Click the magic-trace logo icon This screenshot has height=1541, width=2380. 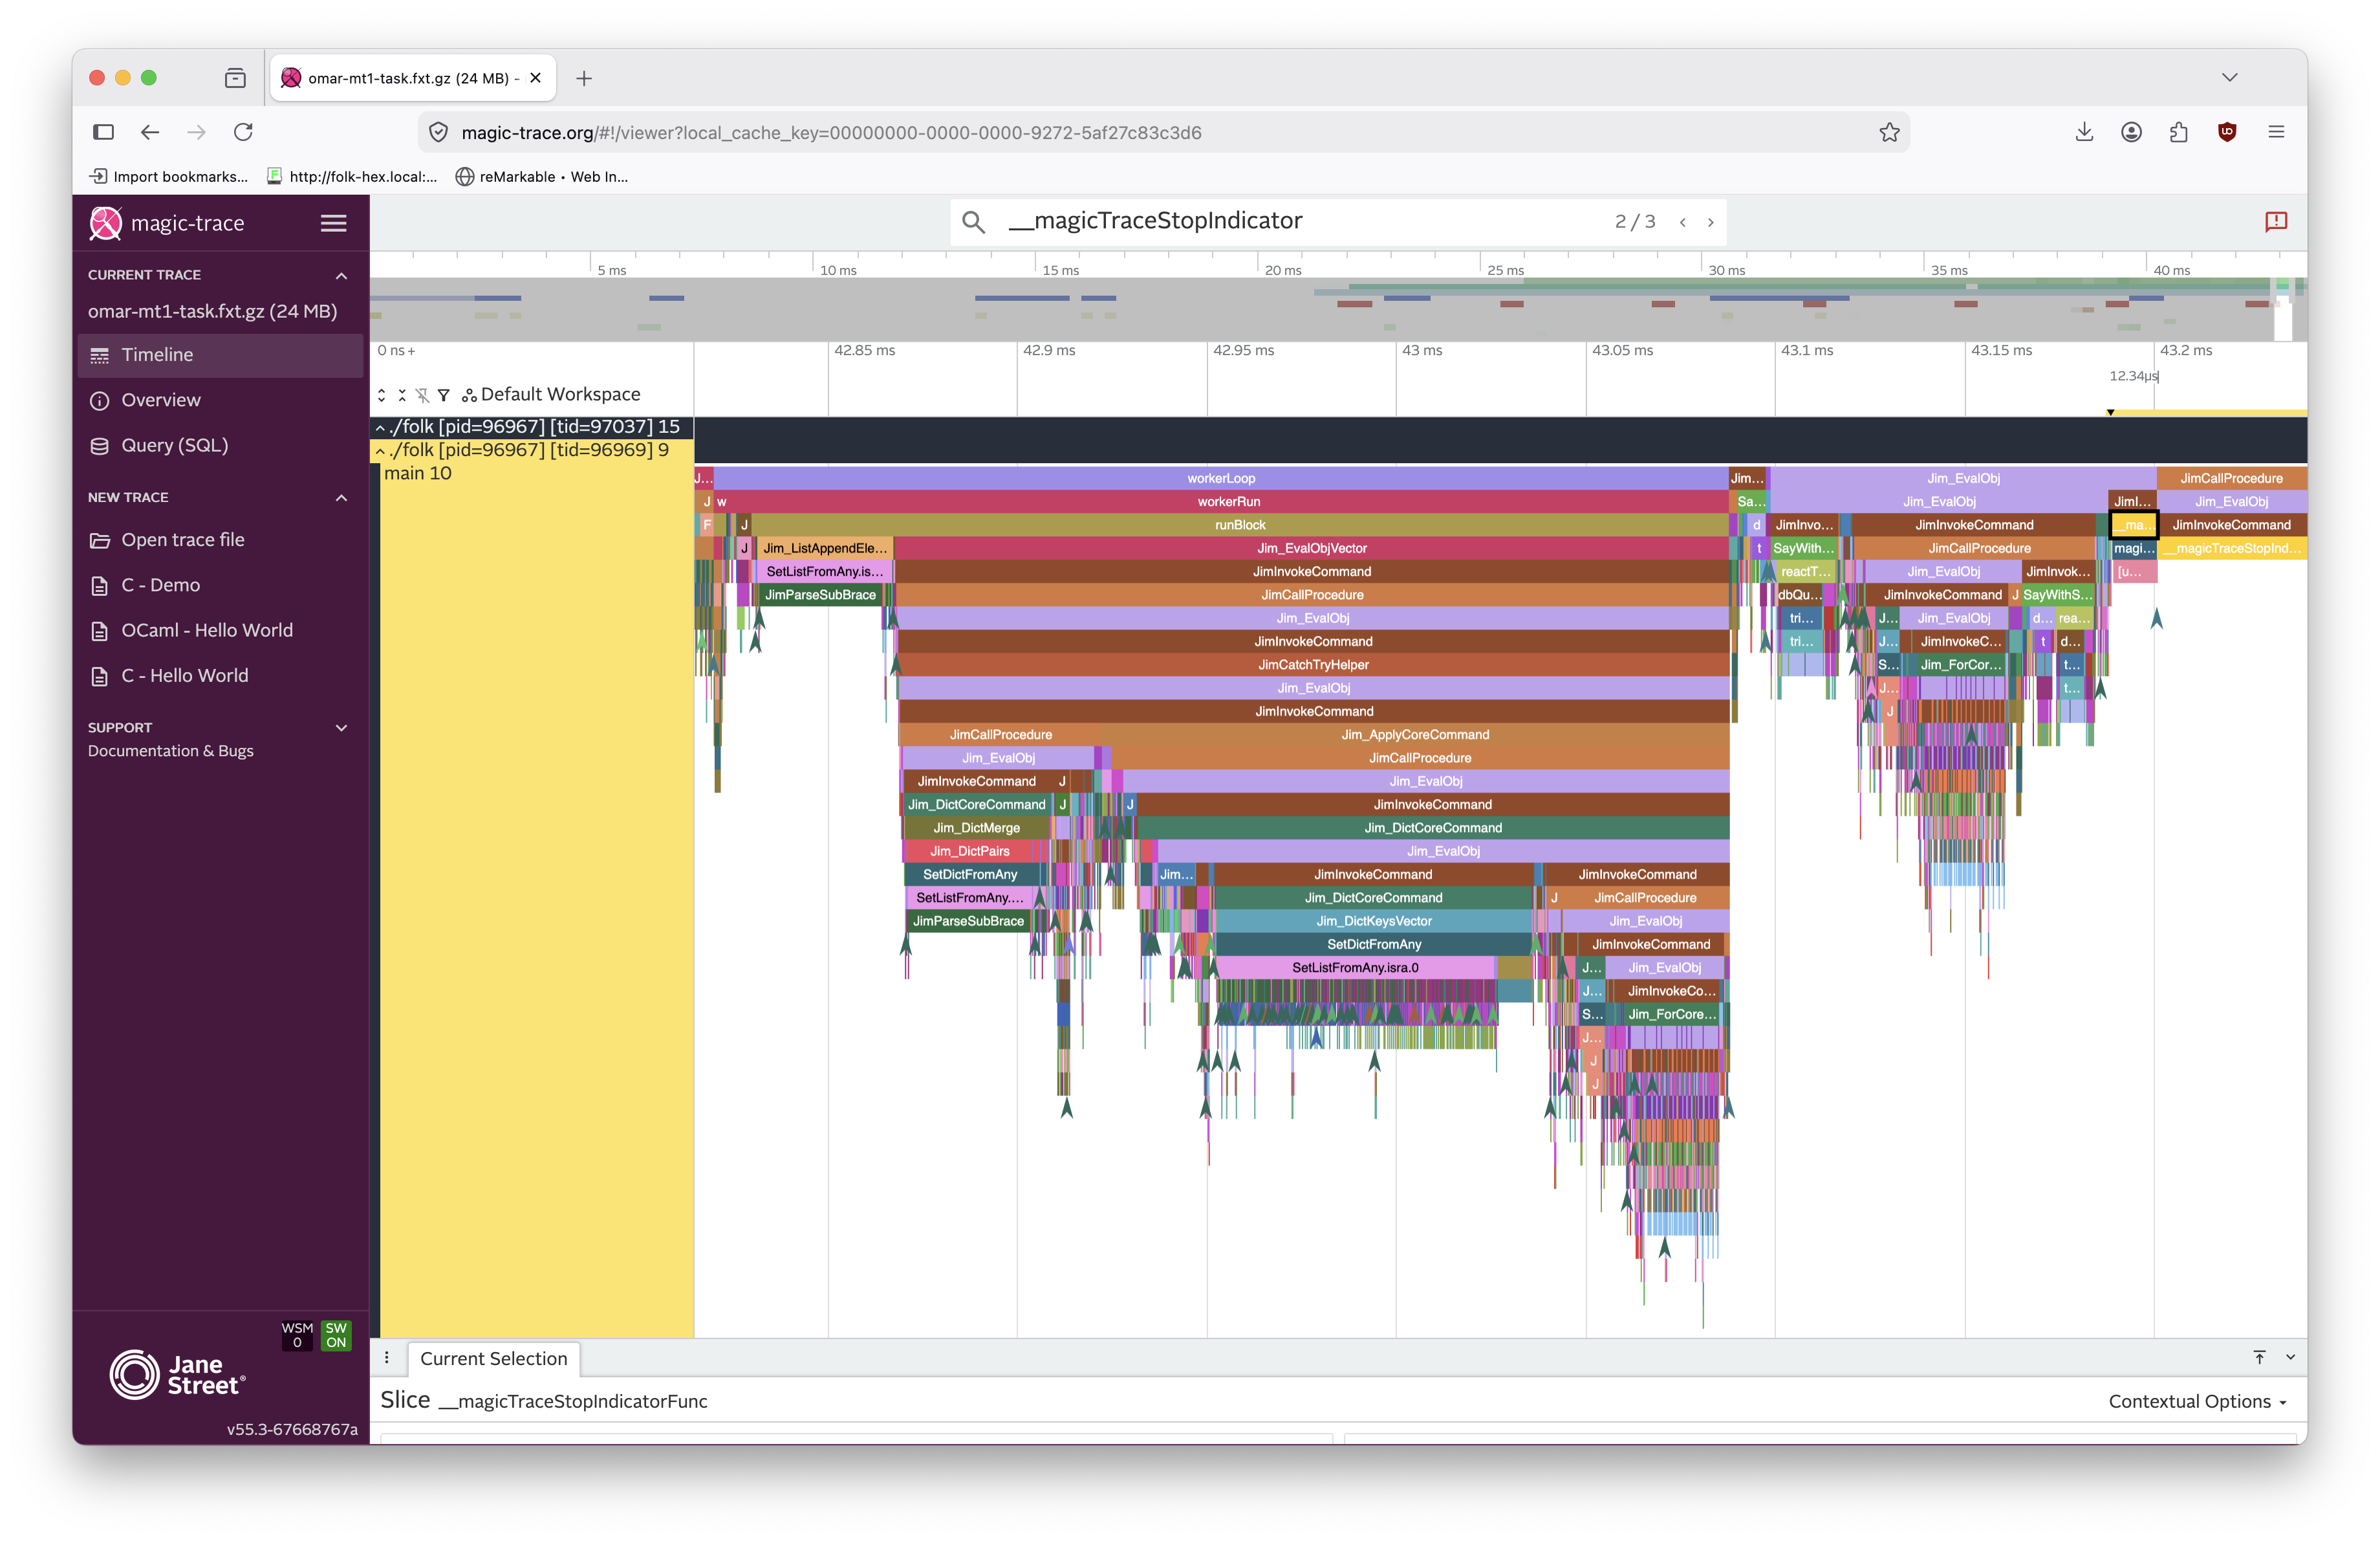point(106,223)
